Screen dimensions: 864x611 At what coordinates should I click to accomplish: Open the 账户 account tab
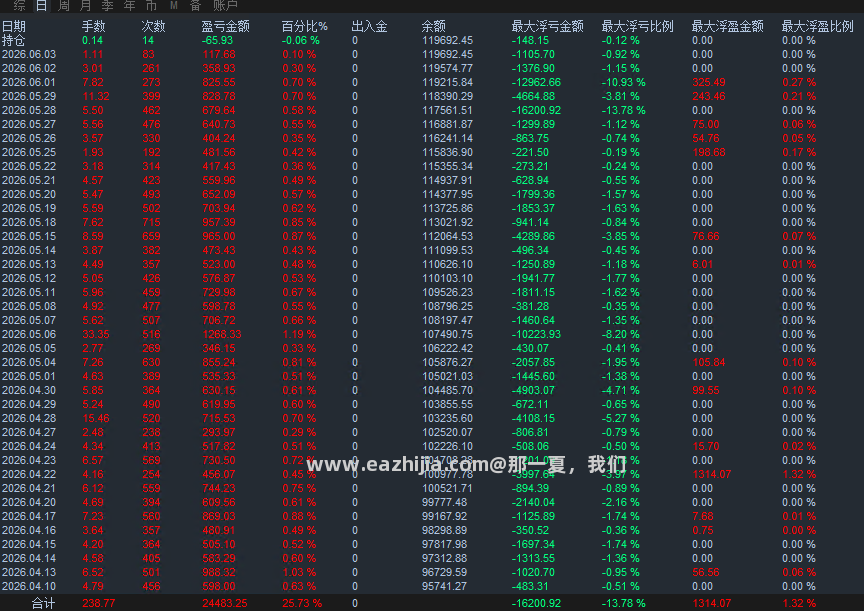point(225,6)
